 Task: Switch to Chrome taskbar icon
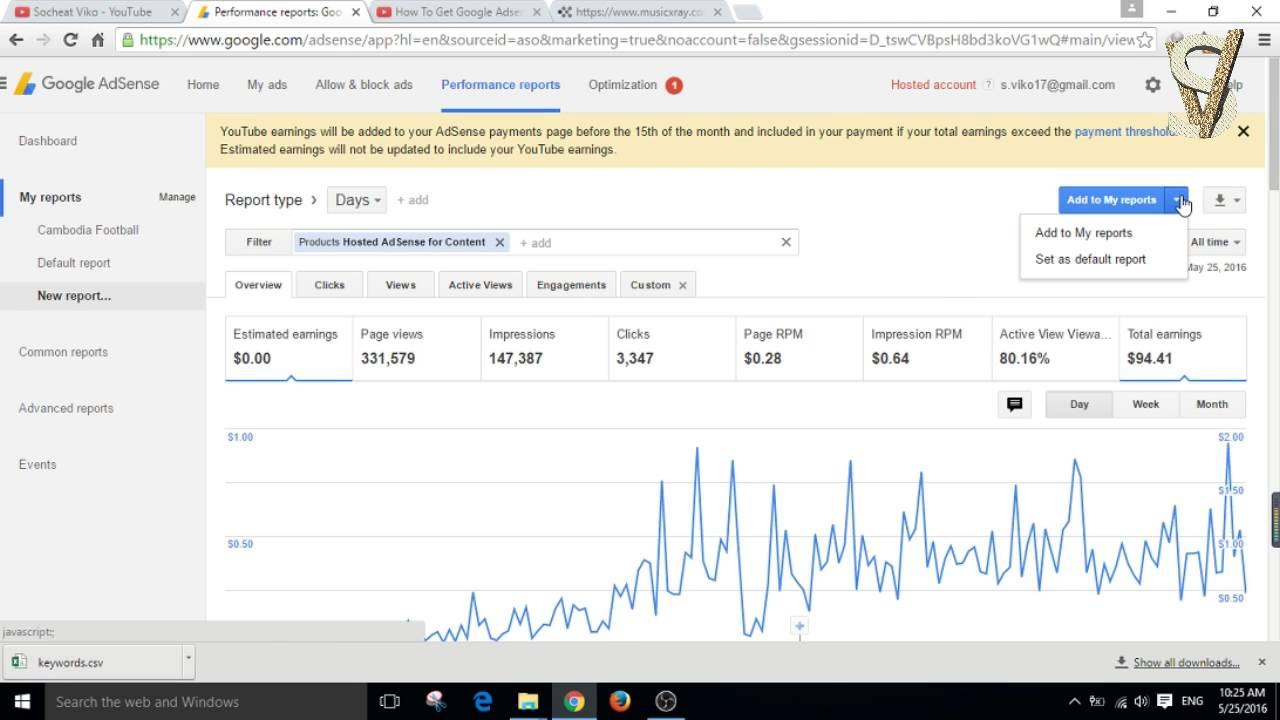574,701
